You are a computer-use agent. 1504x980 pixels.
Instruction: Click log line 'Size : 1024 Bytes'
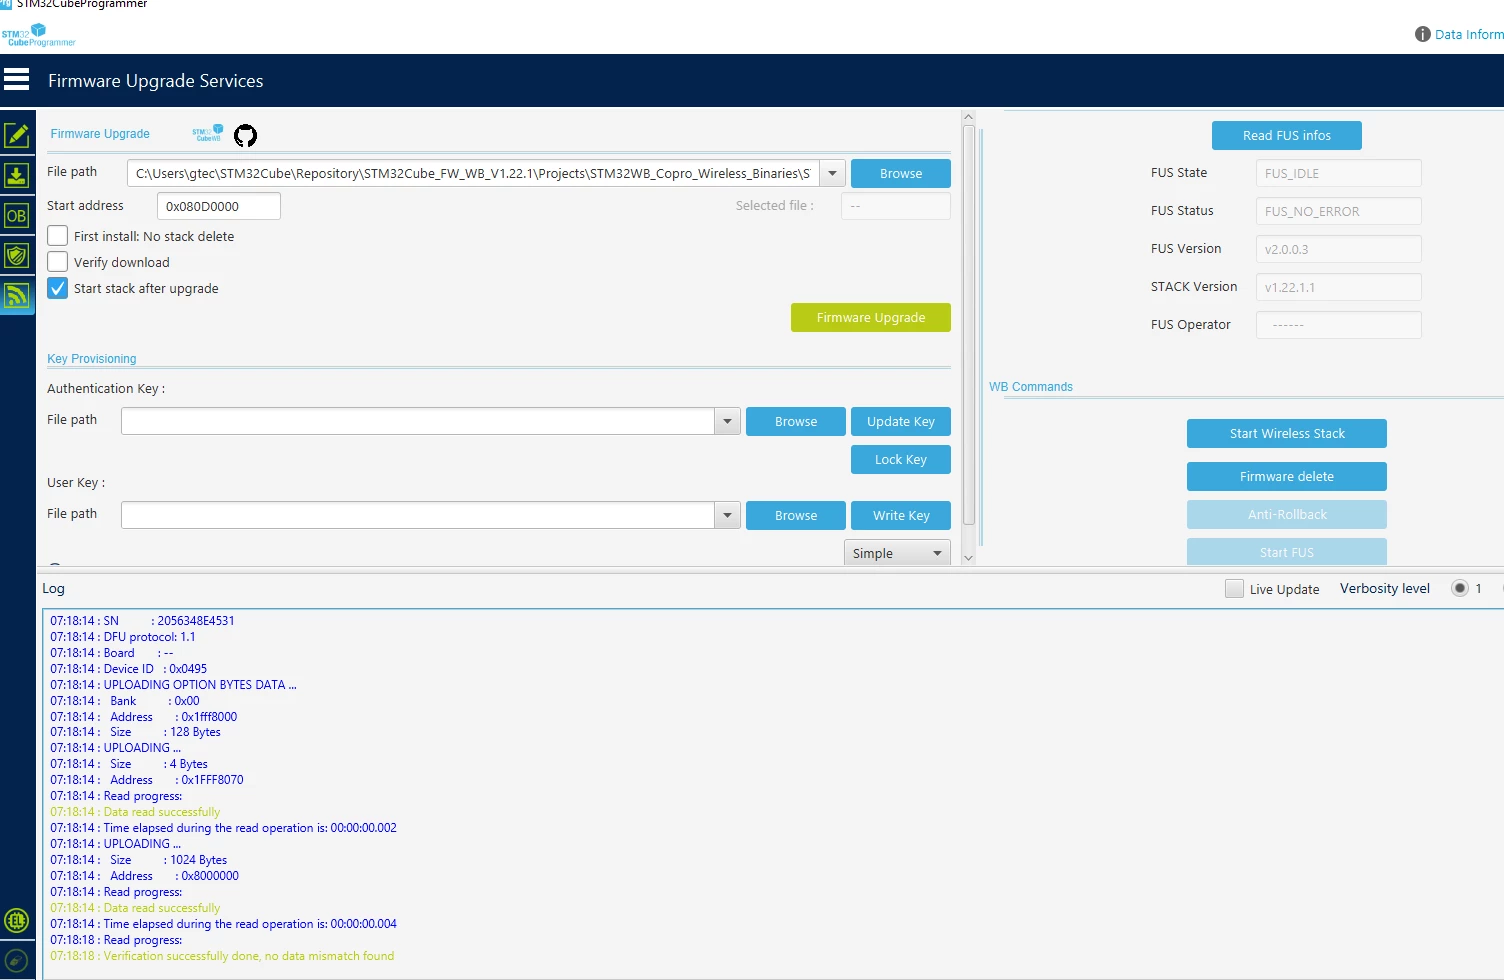click(x=139, y=860)
